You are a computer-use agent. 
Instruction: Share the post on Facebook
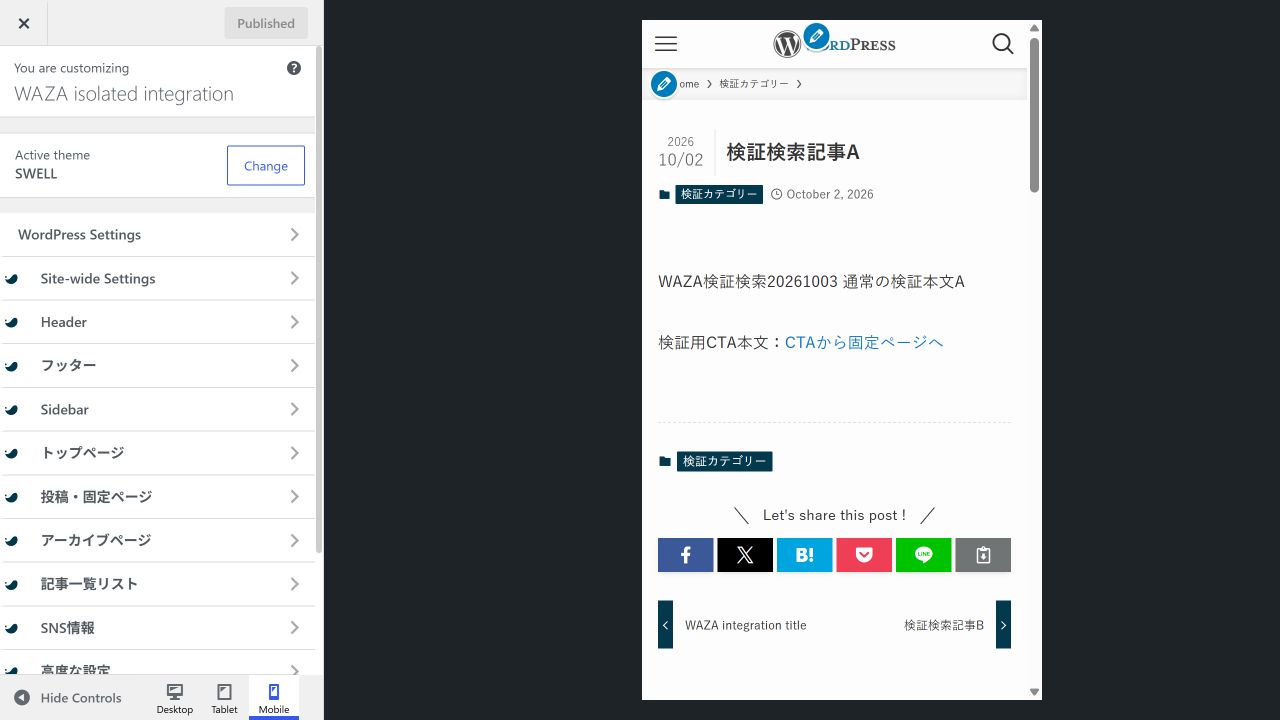point(686,555)
